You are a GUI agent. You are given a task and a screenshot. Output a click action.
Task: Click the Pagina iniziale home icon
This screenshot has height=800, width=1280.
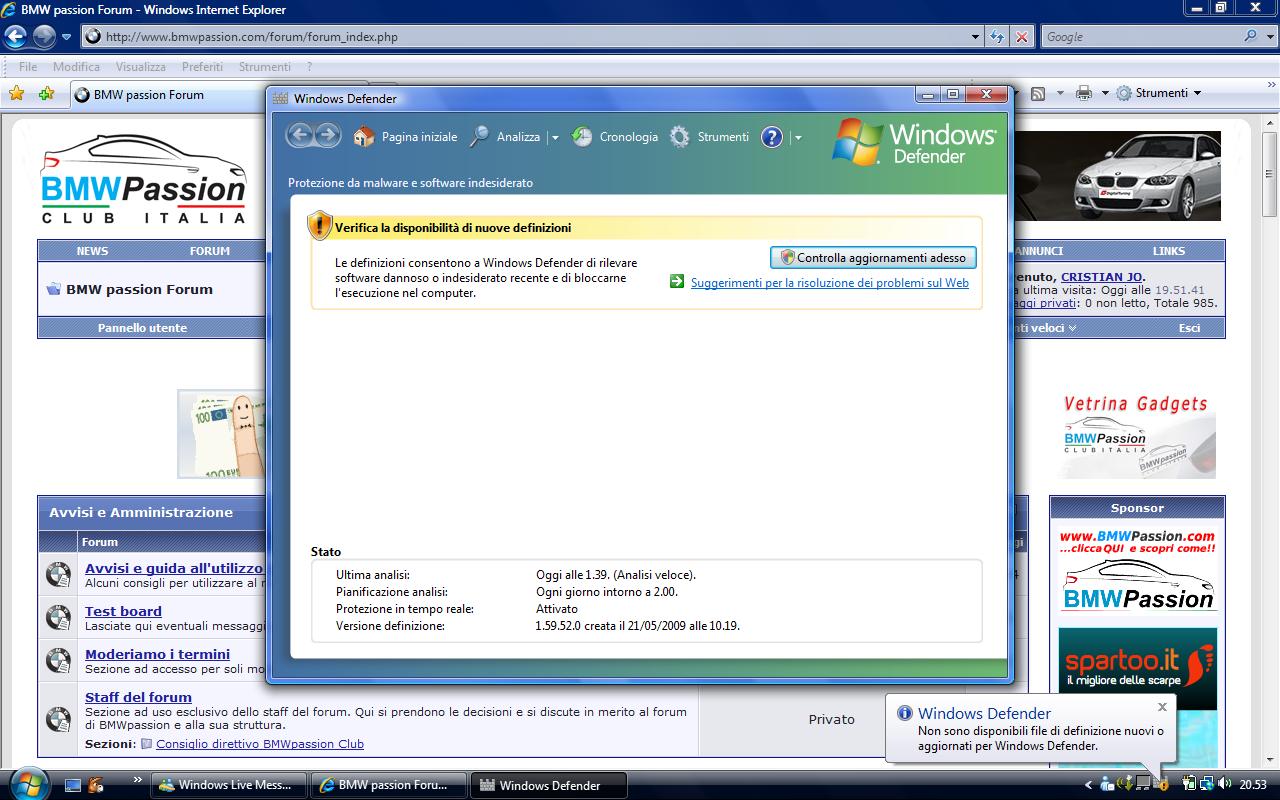click(x=364, y=137)
